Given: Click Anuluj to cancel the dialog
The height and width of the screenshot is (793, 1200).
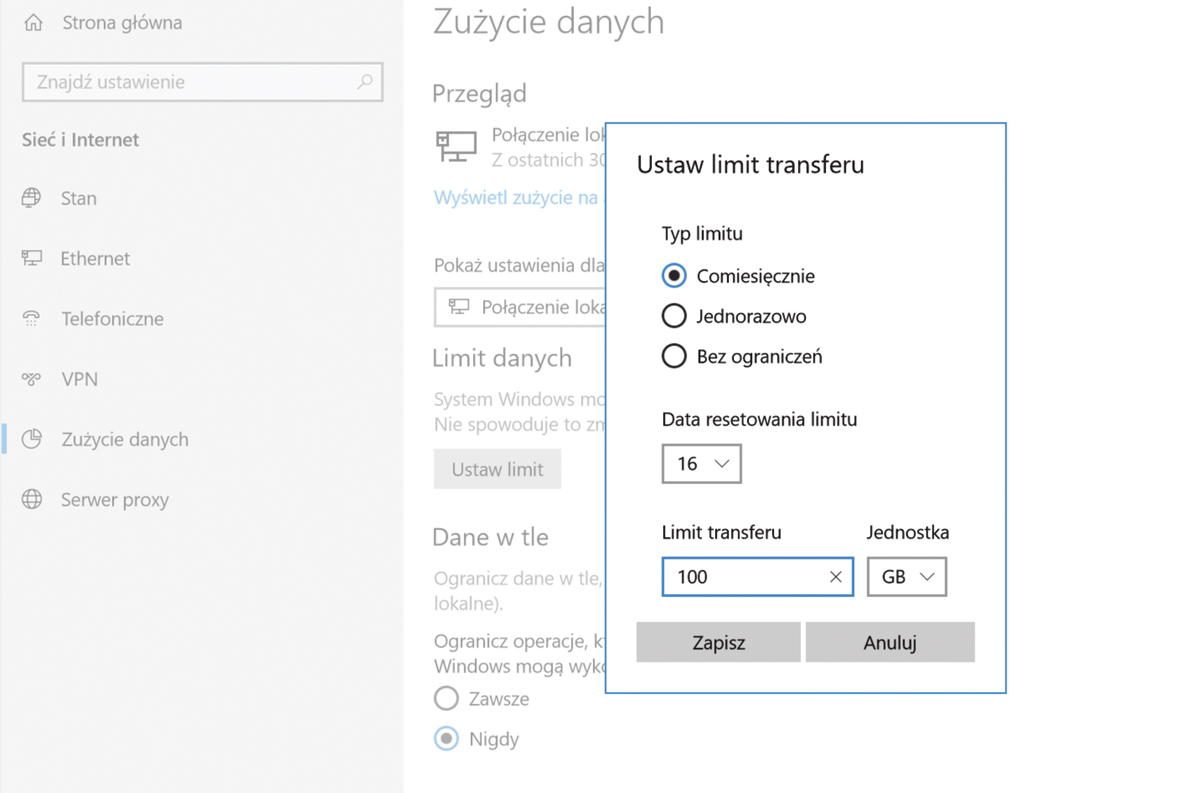Looking at the screenshot, I should pyautogui.click(x=889, y=642).
